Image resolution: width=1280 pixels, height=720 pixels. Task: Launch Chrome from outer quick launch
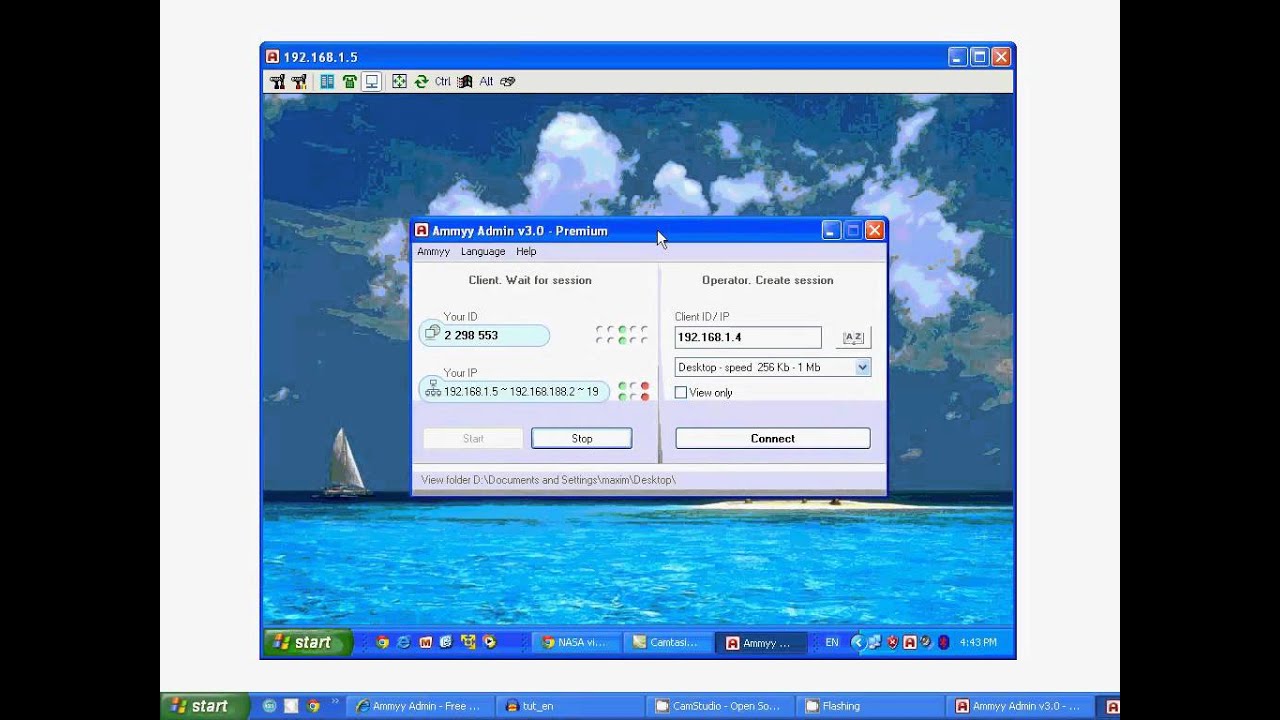pyautogui.click(x=313, y=706)
